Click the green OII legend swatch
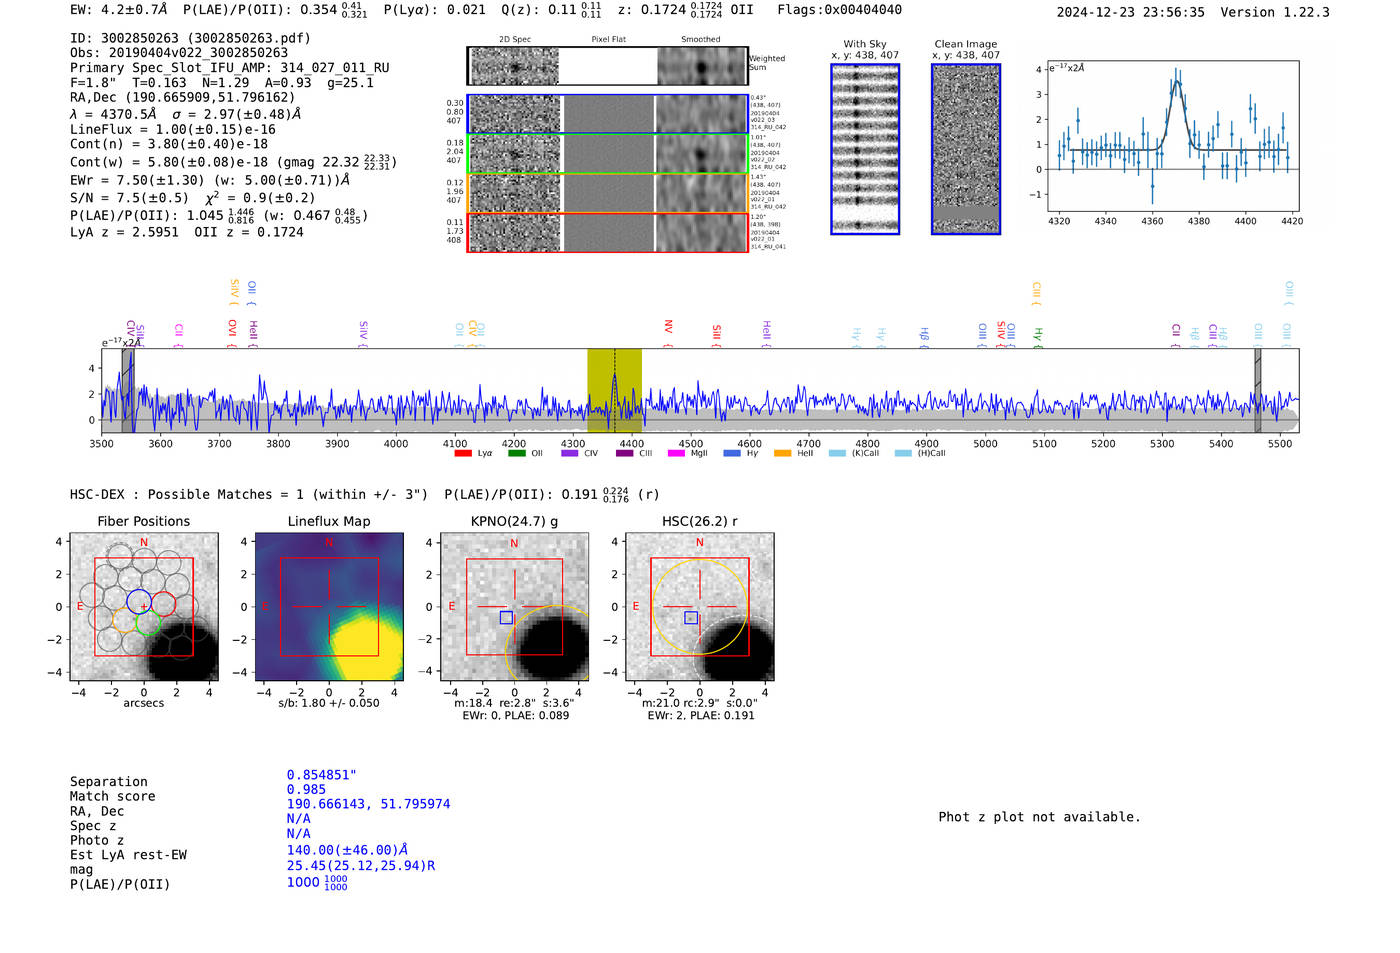 pos(516,453)
